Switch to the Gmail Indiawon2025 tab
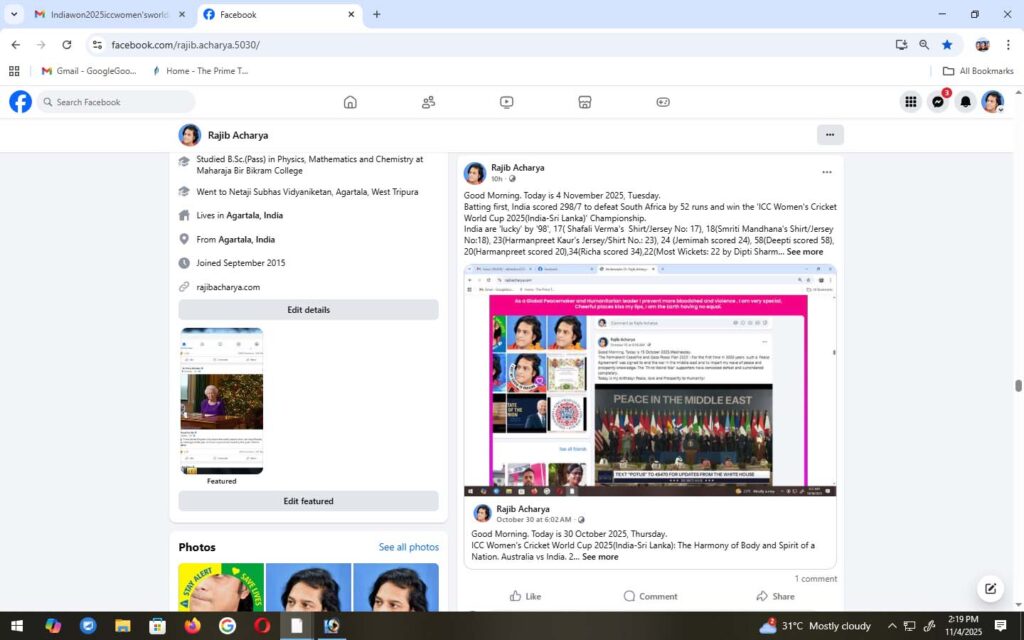This screenshot has width=1024, height=640. [107, 15]
